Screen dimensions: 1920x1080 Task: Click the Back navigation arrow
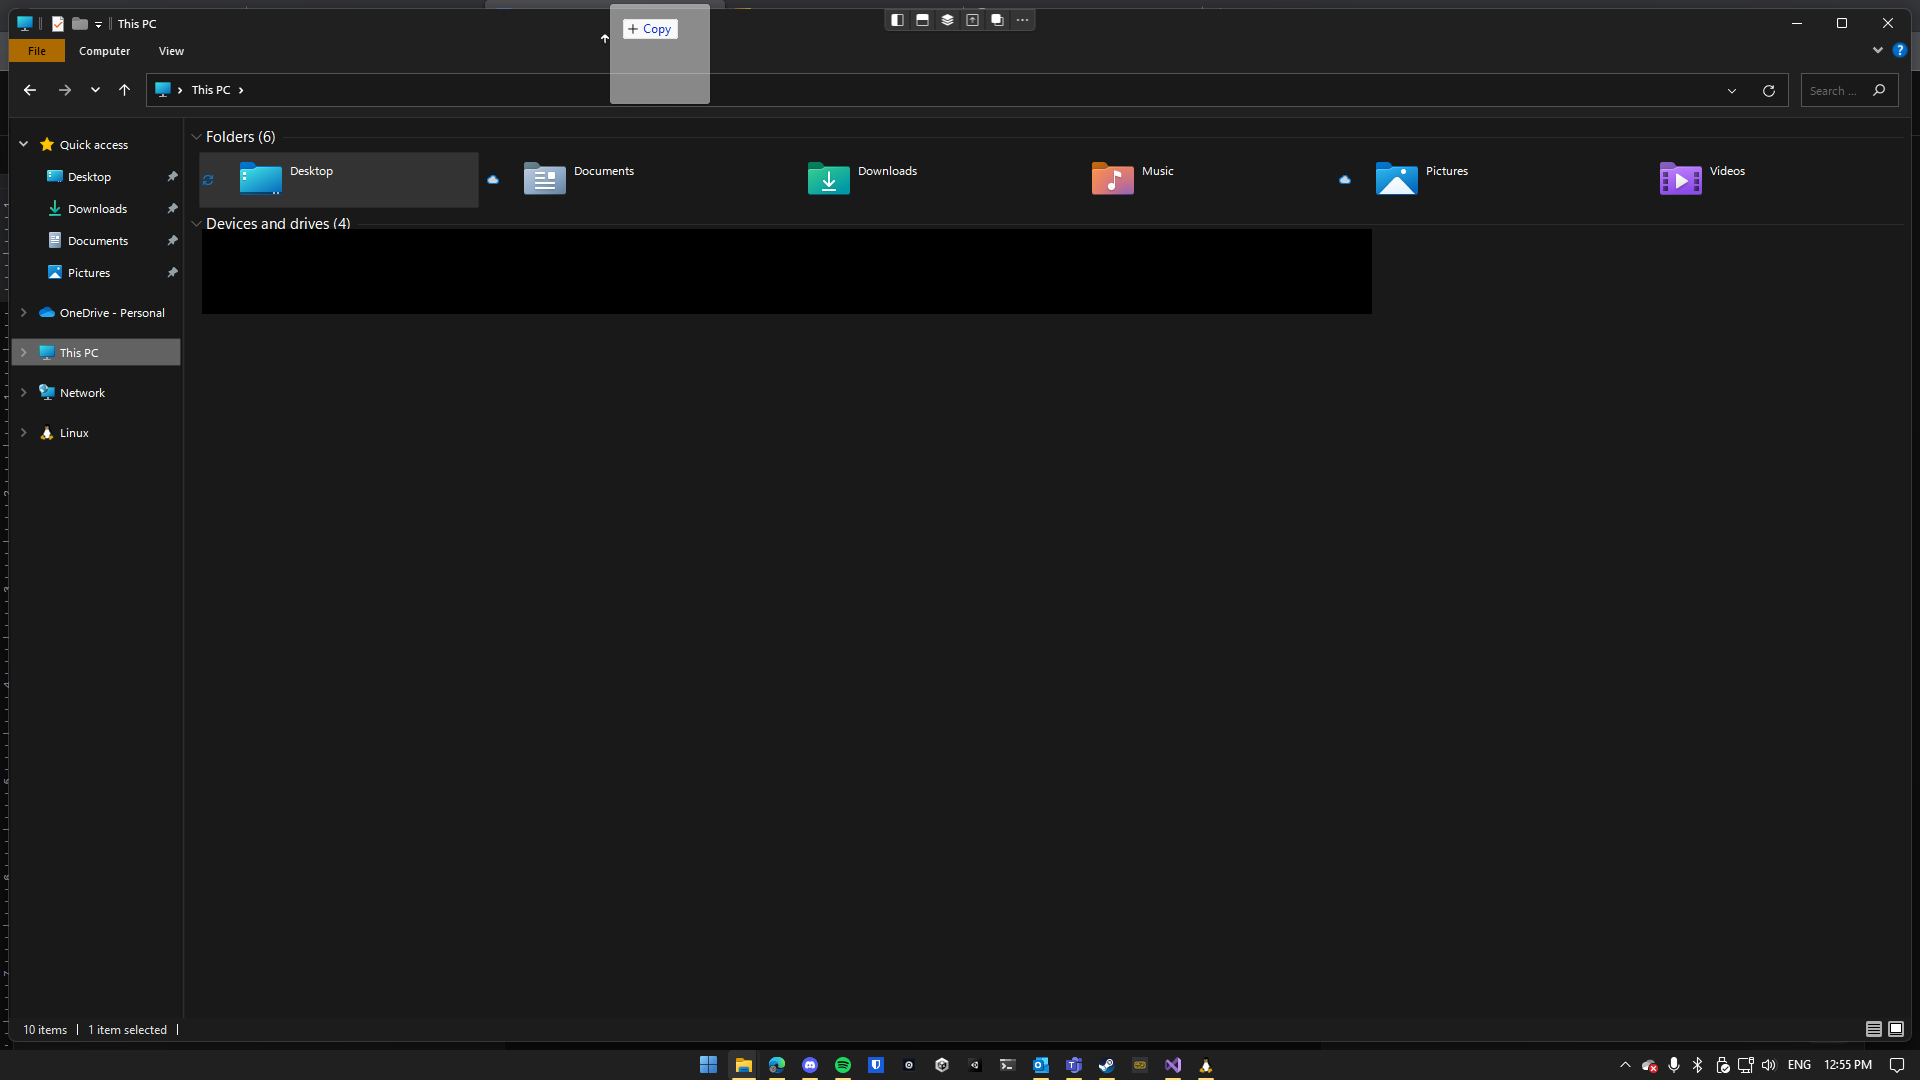tap(30, 90)
